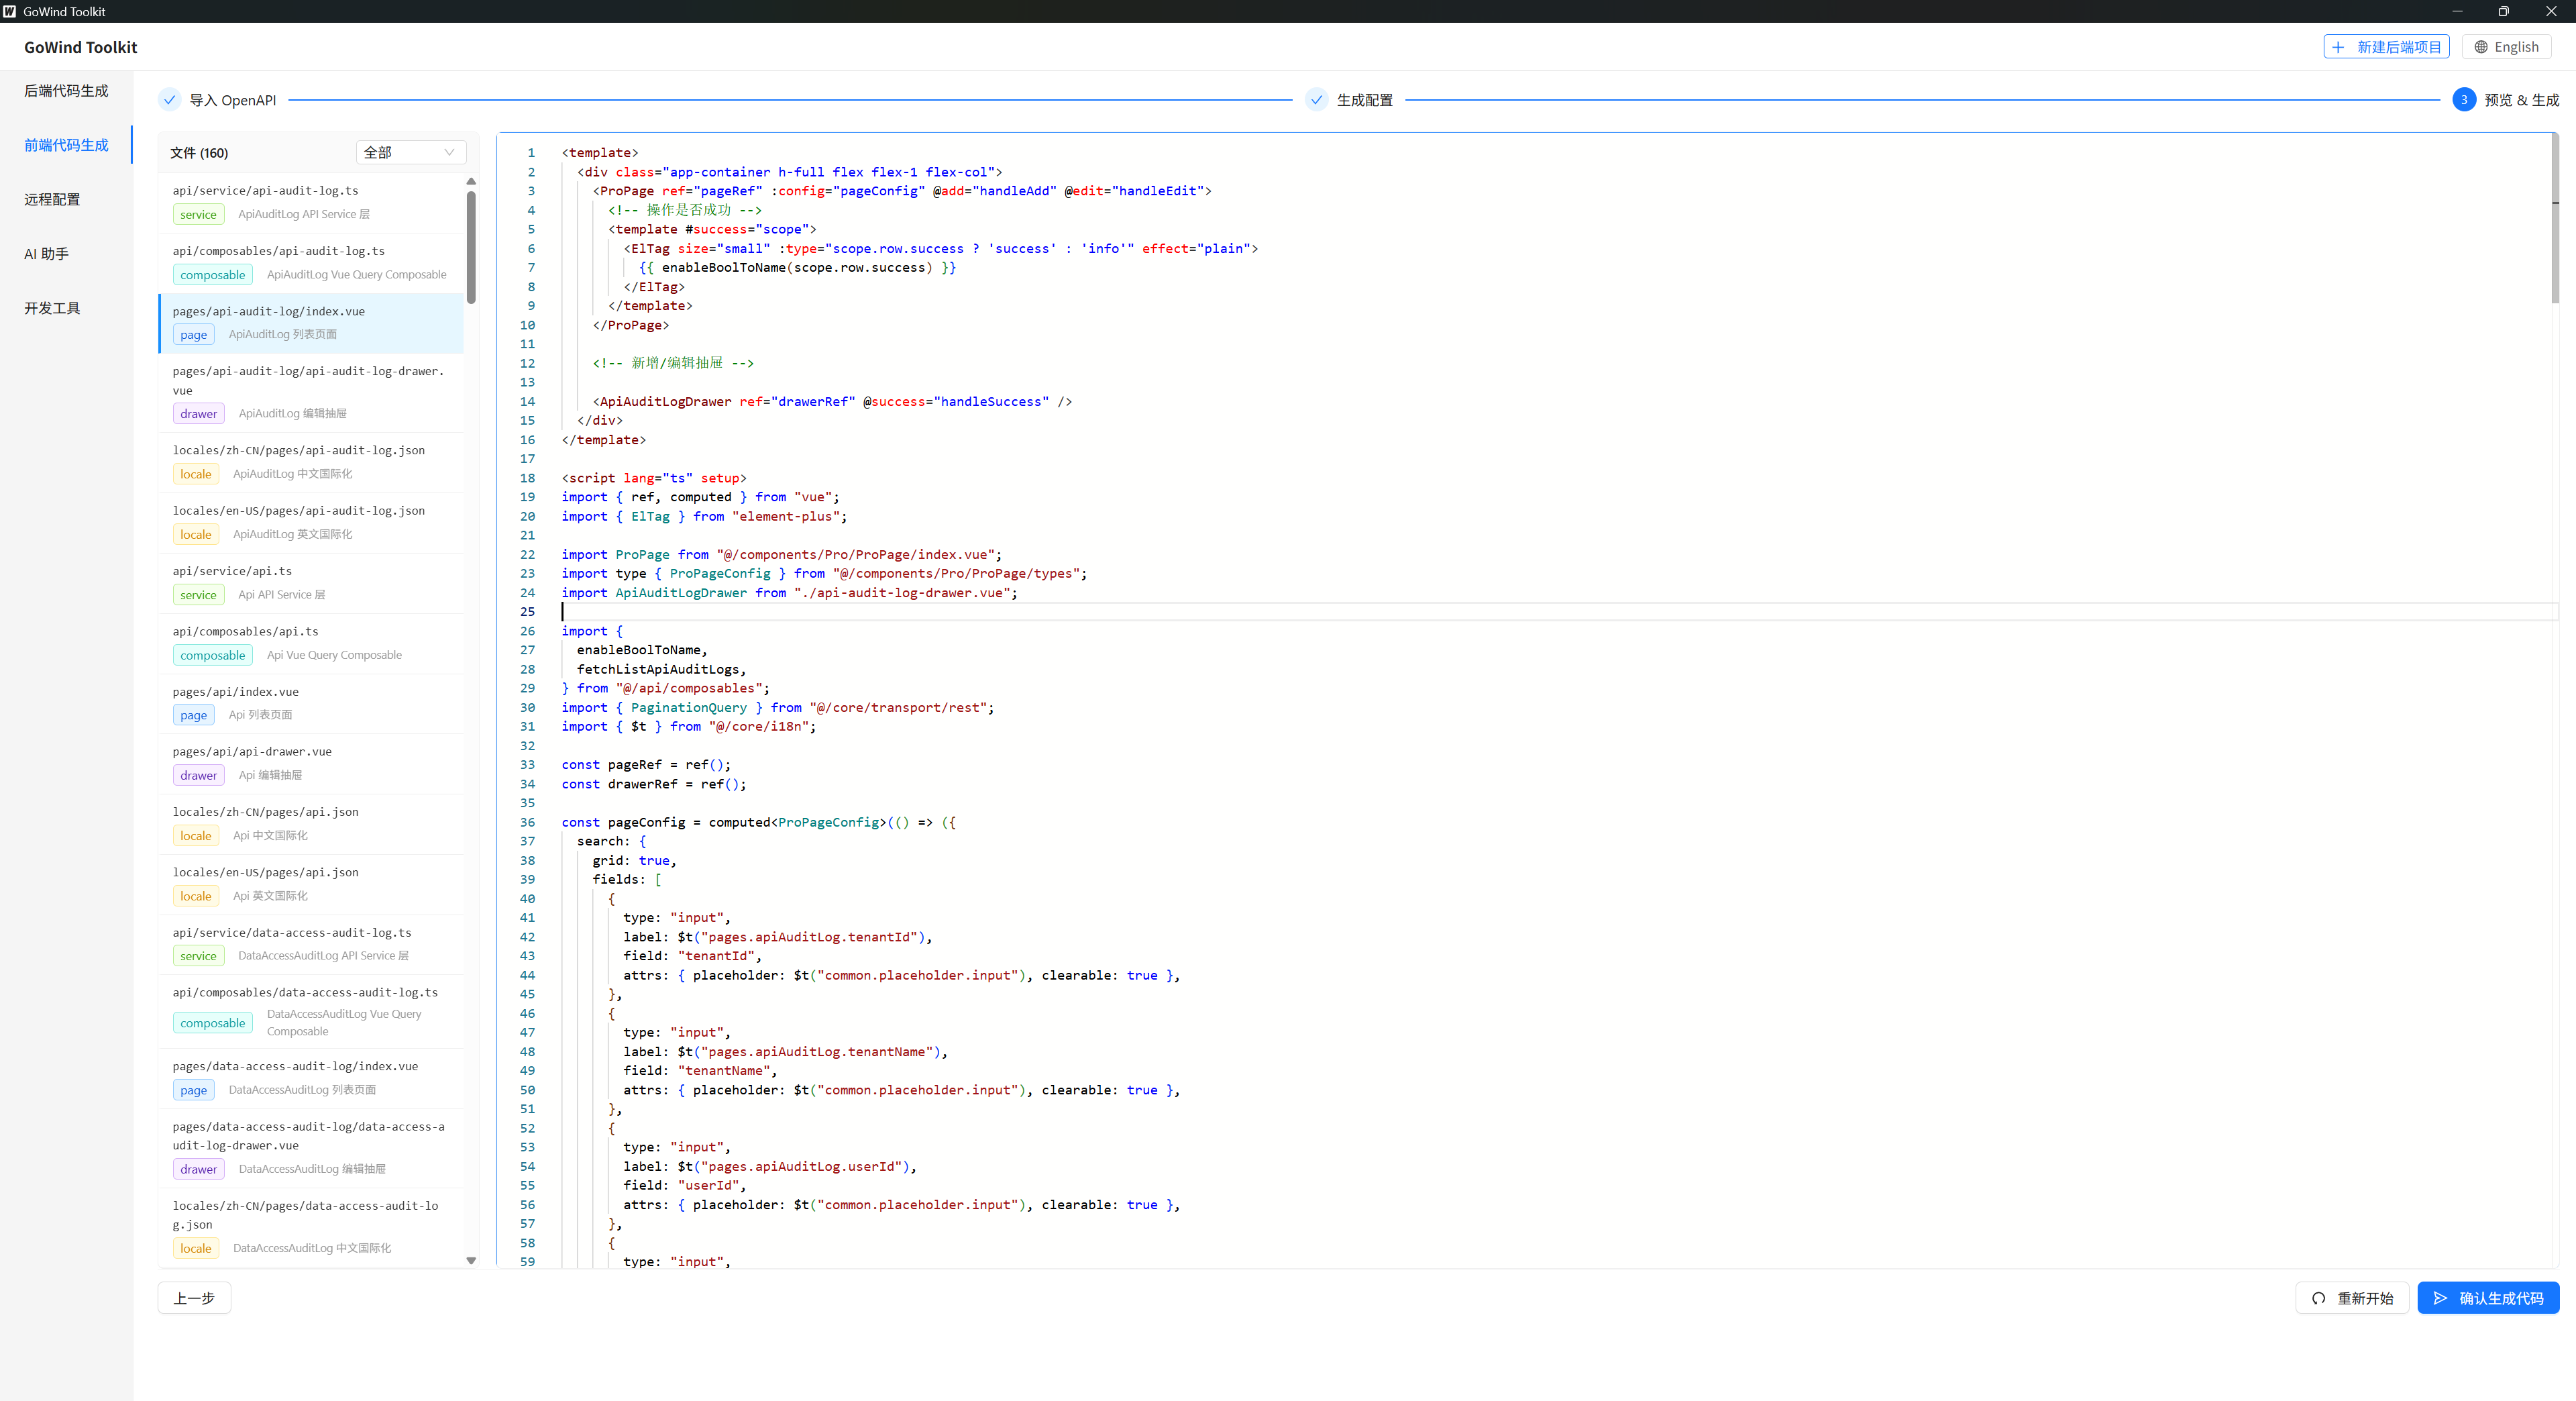Select file pages/api/index.vue
2576x1401 pixels.
312,703
